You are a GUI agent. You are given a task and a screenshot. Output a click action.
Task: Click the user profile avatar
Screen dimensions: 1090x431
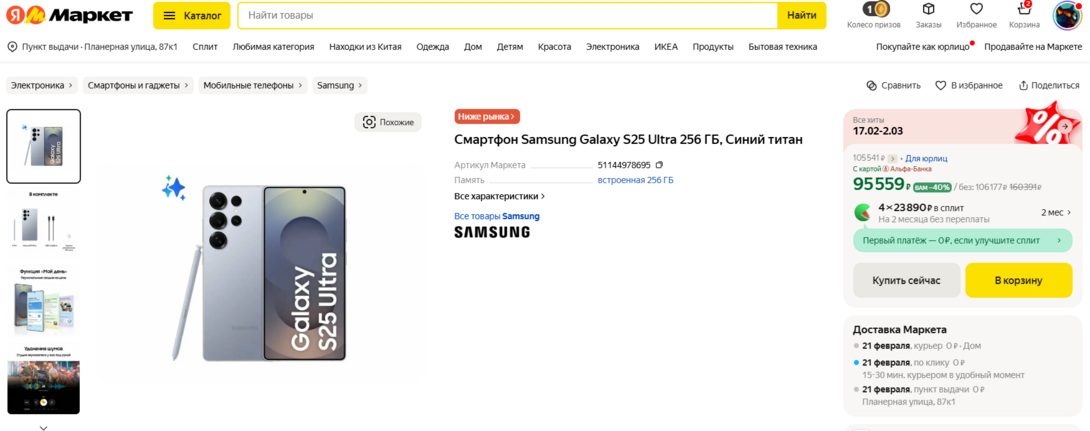click(x=1067, y=15)
